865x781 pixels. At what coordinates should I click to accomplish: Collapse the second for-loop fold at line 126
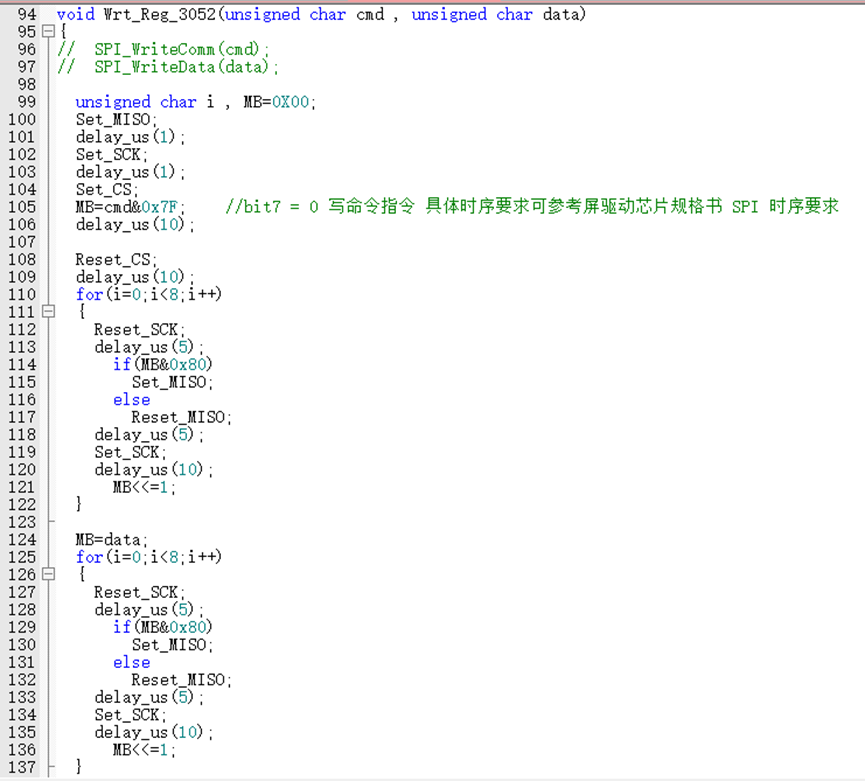coord(49,574)
